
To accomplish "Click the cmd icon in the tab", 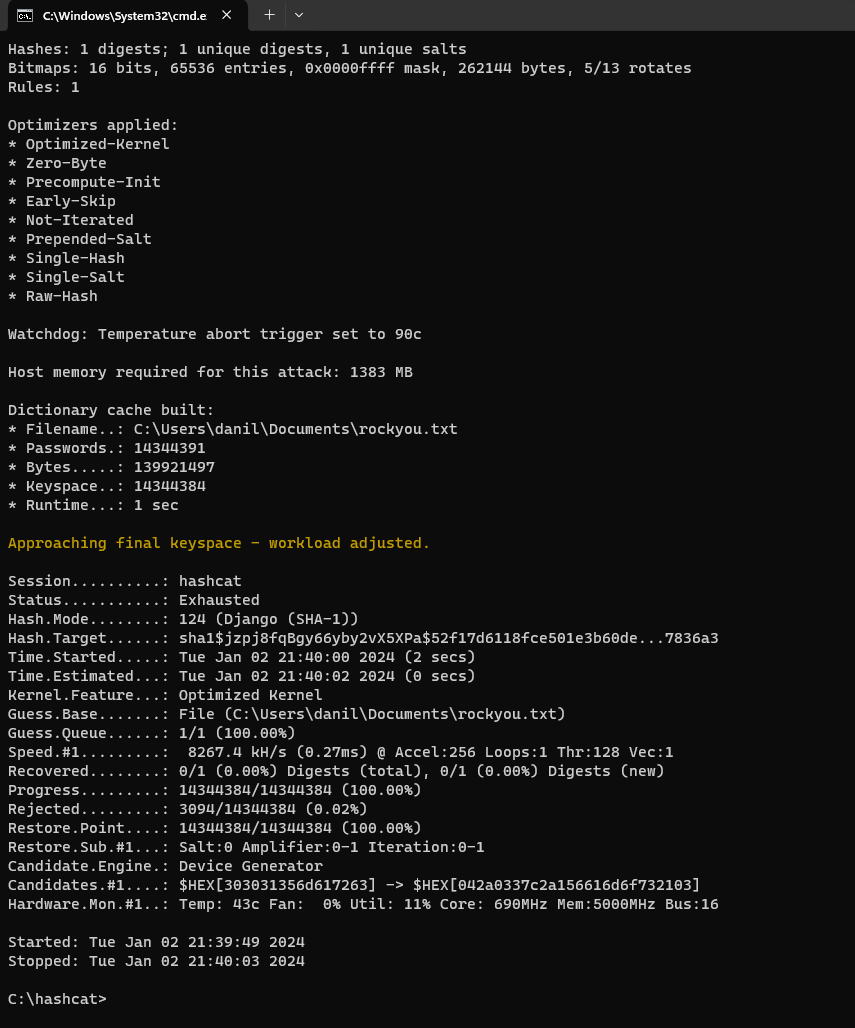I will [26, 16].
